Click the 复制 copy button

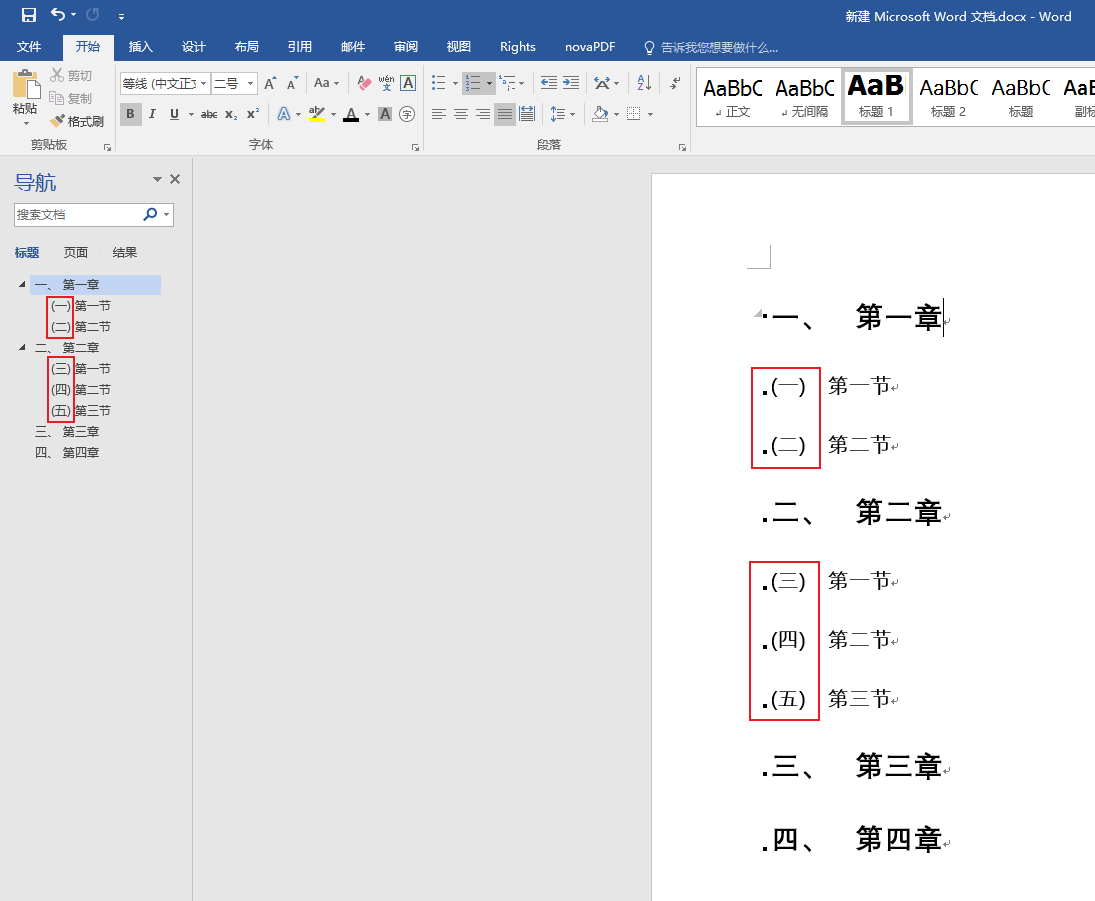[x=71, y=98]
